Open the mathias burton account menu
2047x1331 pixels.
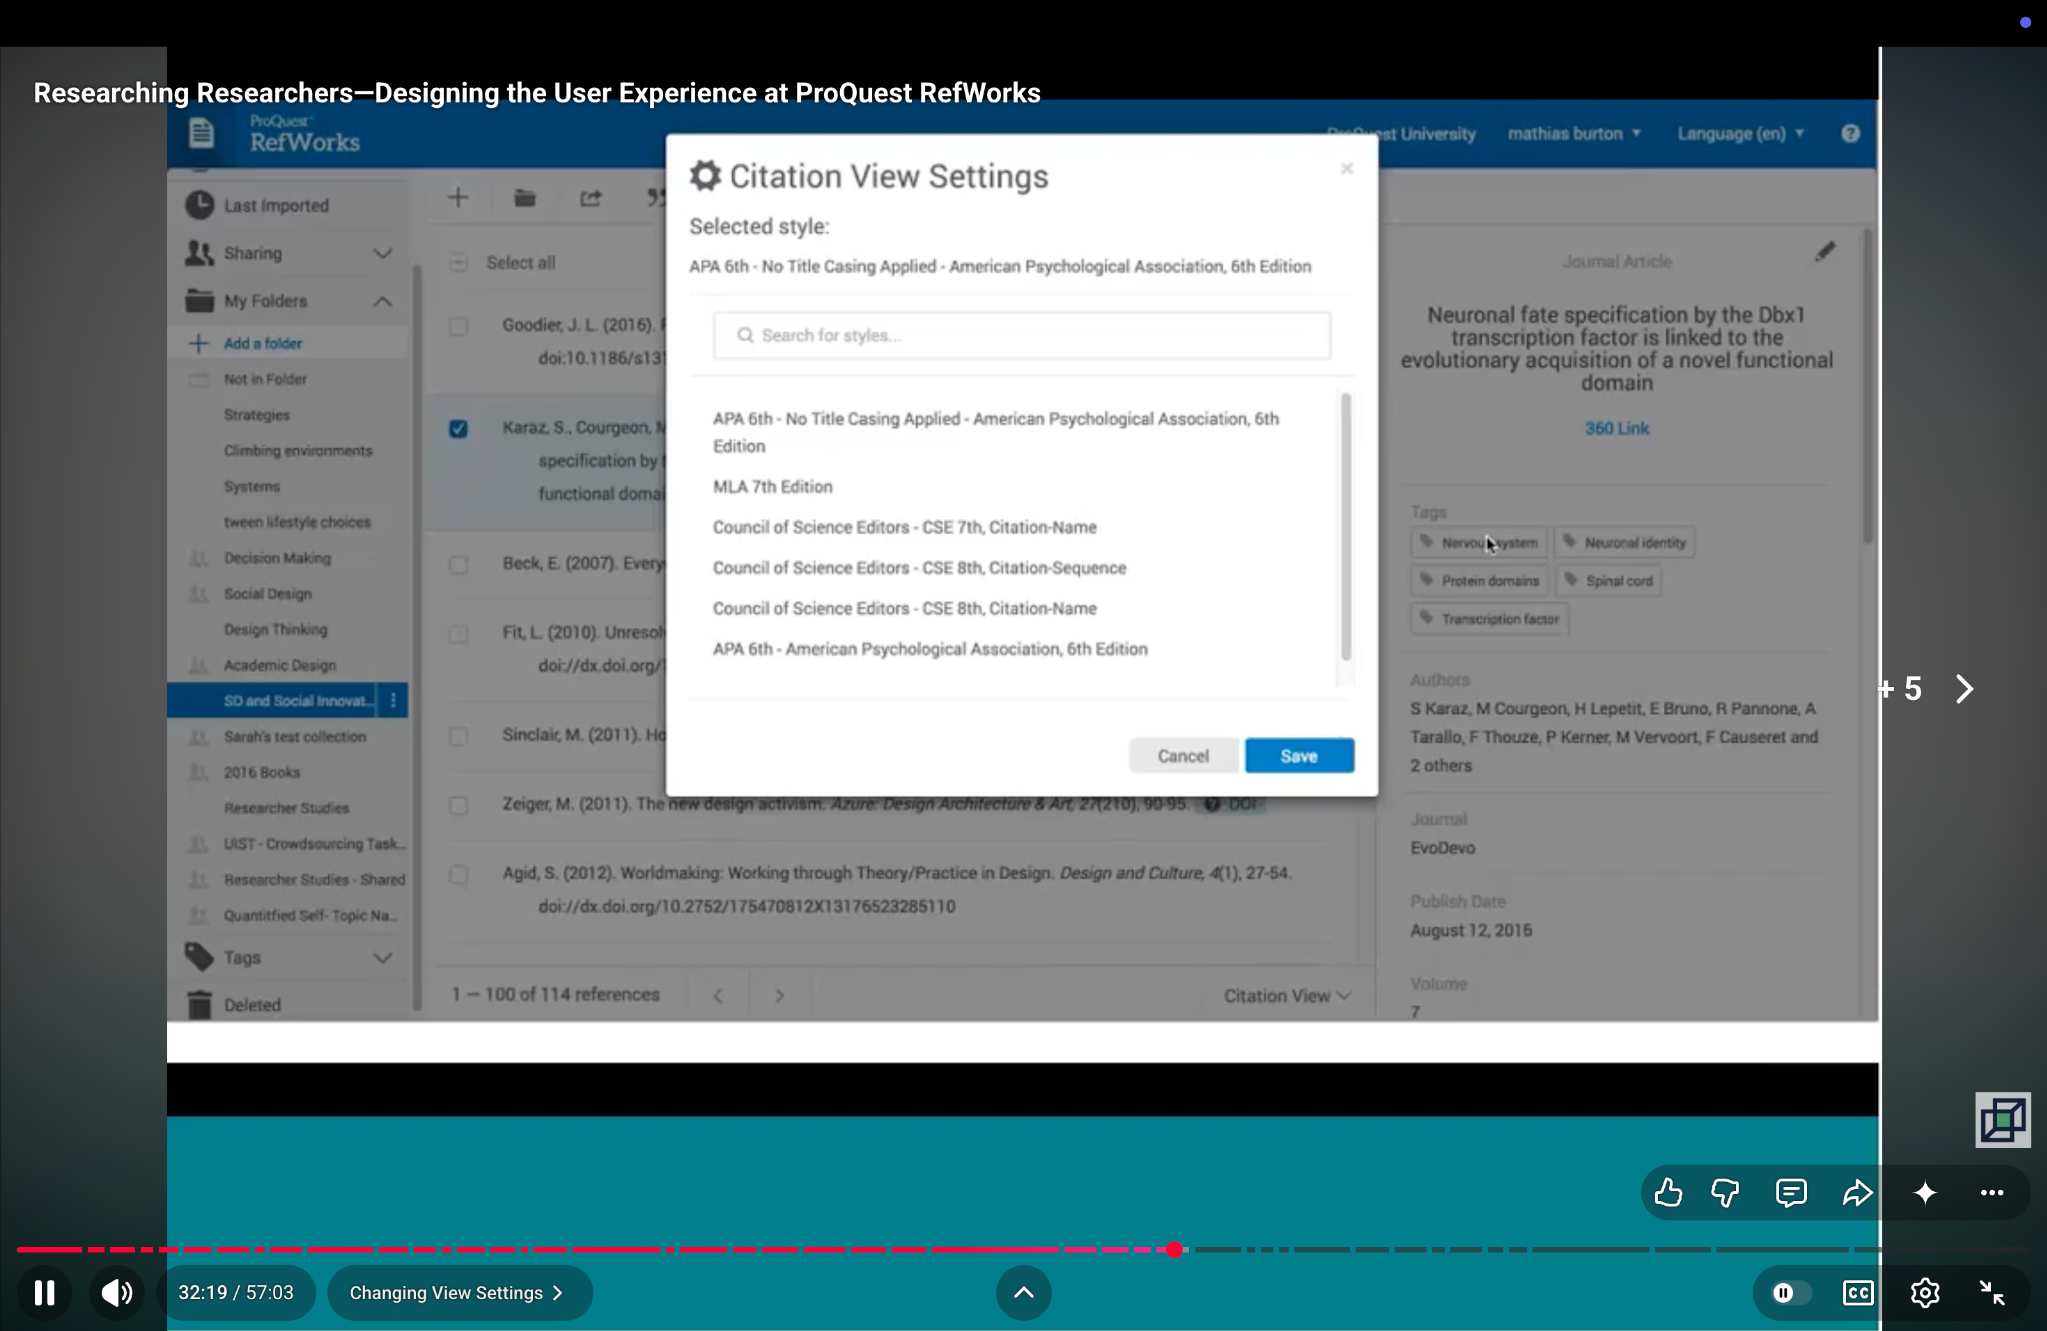pos(1574,133)
